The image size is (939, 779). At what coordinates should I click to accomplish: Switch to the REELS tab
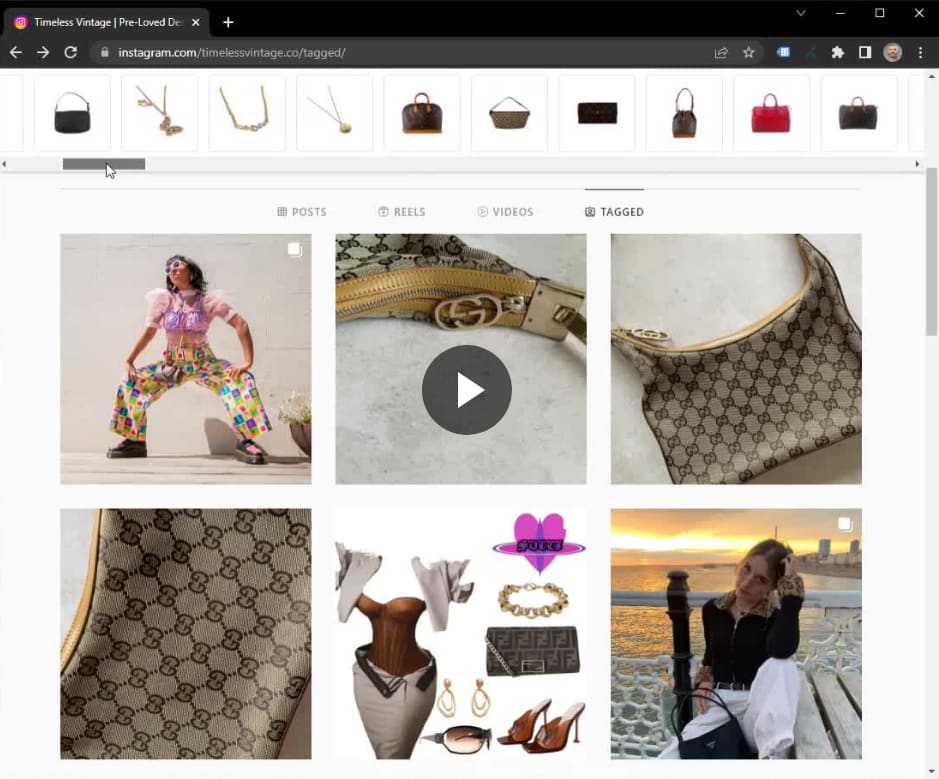[x=402, y=212]
